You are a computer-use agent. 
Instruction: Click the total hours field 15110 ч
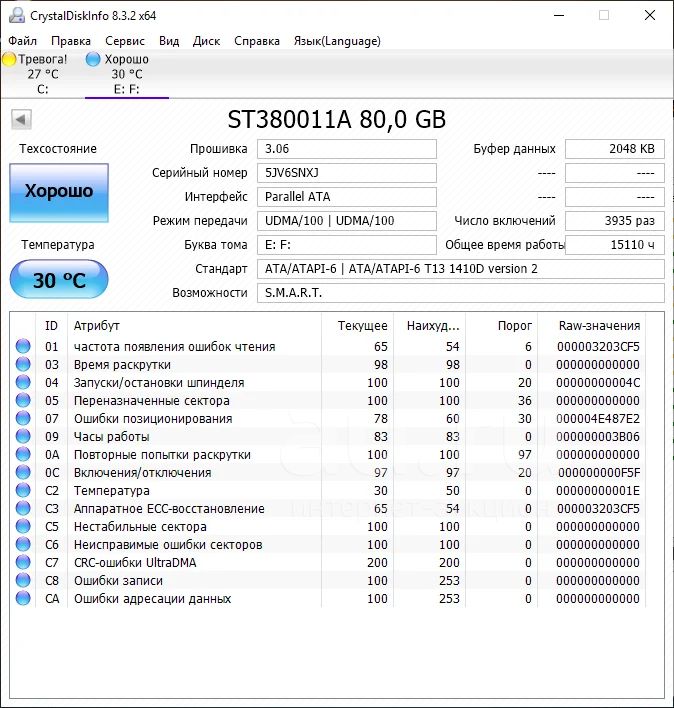615,245
